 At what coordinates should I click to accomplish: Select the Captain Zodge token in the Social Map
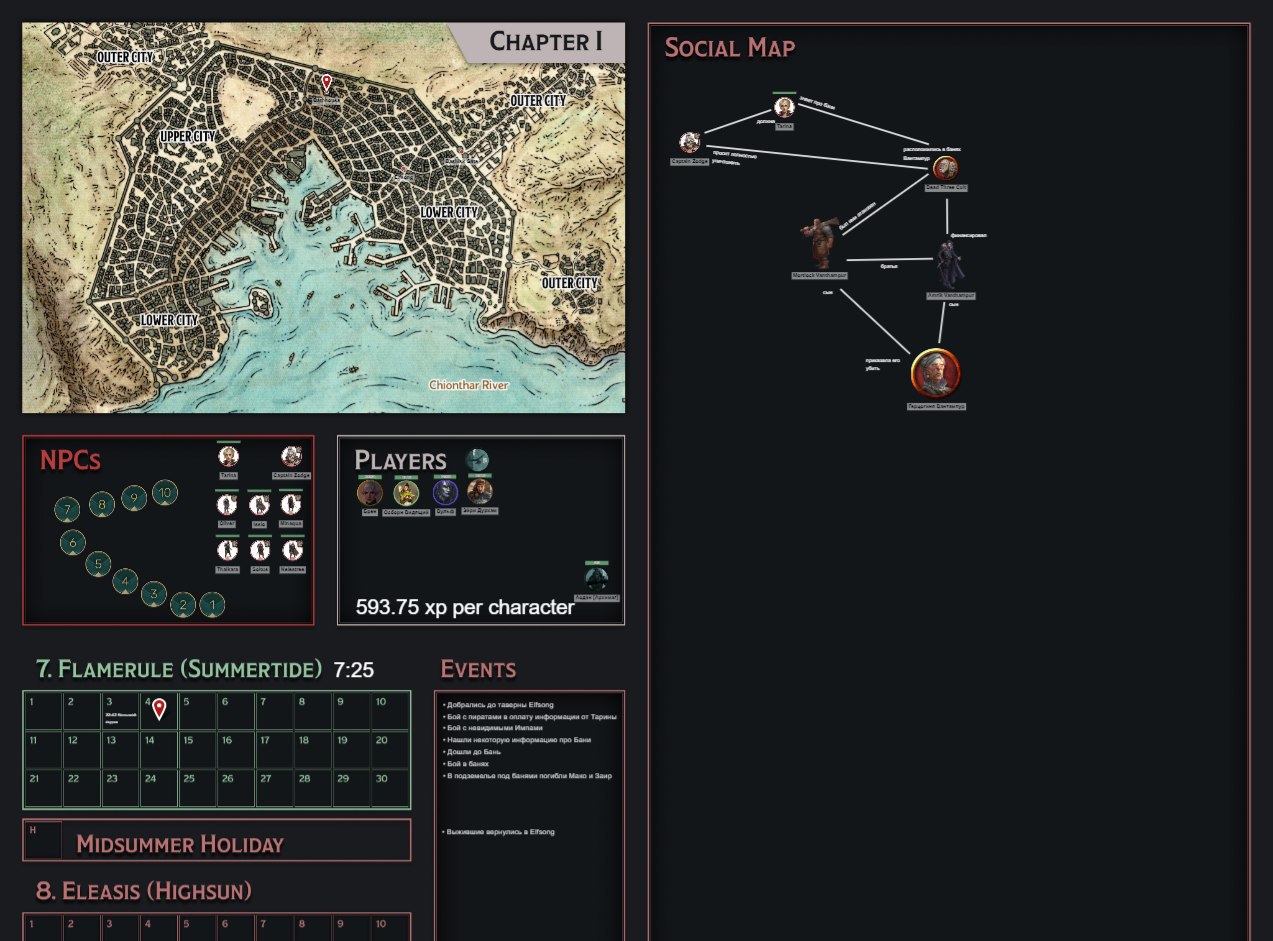coord(689,142)
